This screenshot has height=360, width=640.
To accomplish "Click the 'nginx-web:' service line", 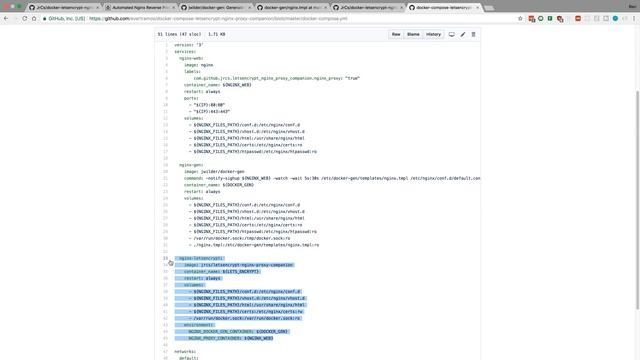I will 191,58.
